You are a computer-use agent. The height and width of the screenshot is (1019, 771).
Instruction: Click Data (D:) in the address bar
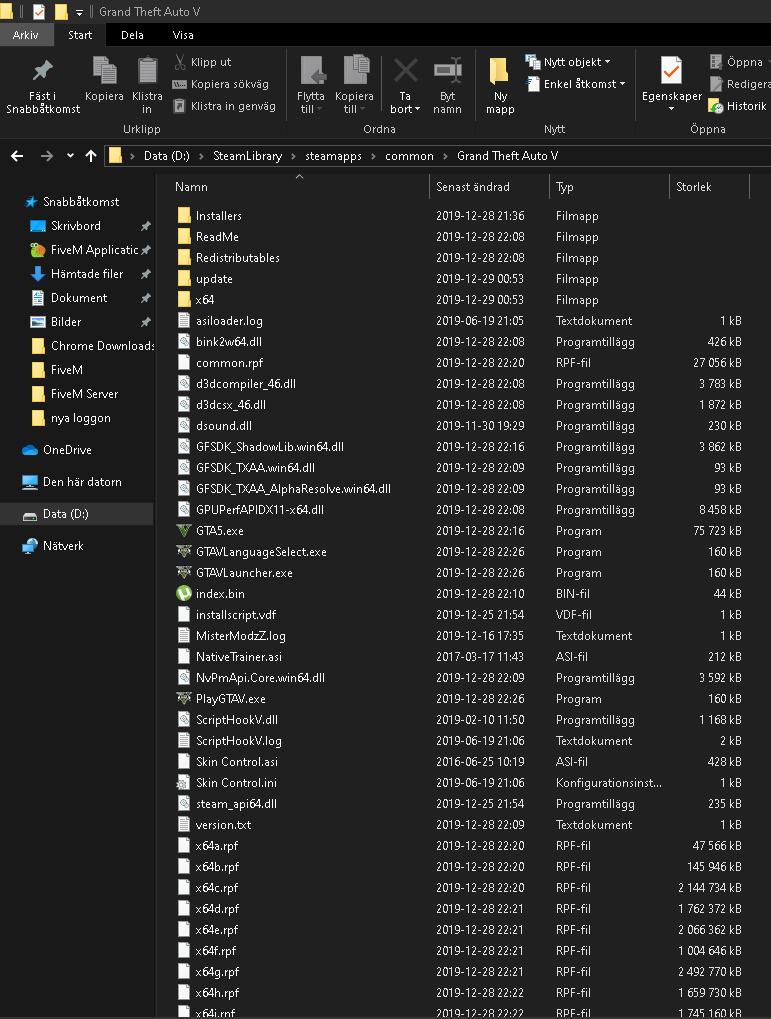point(166,156)
